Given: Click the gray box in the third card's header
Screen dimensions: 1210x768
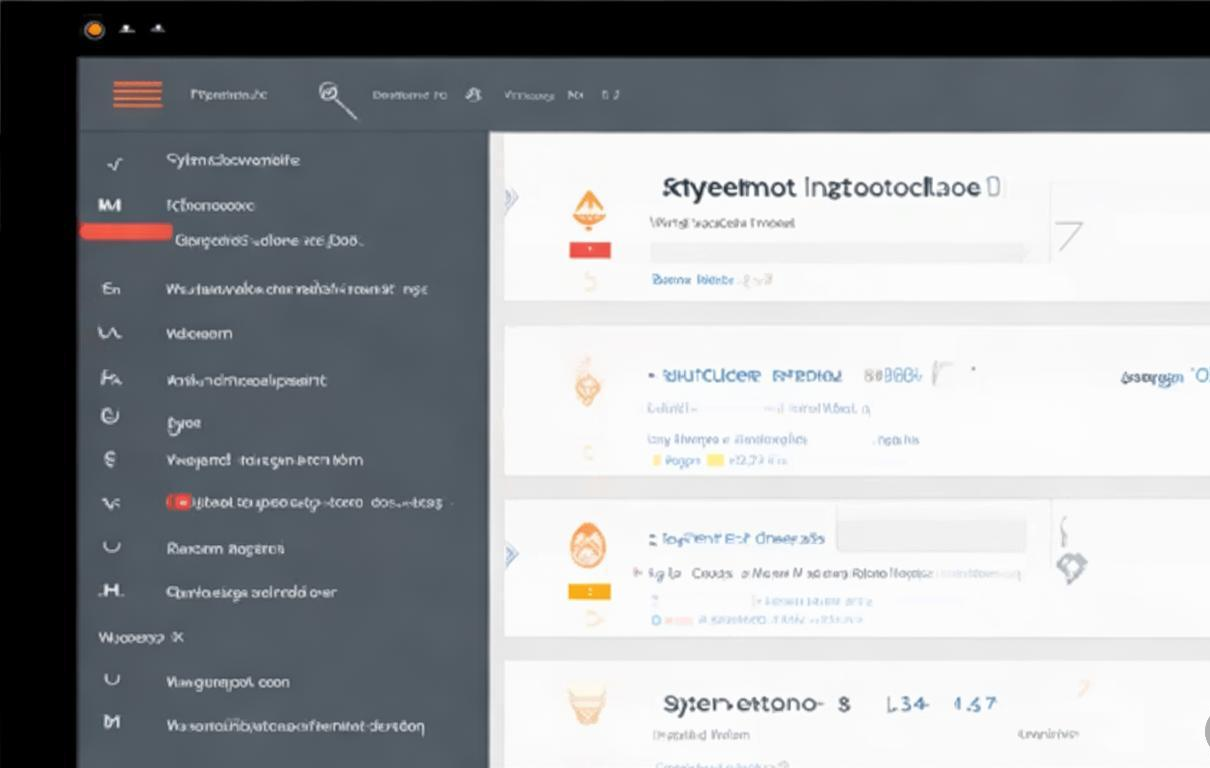Looking at the screenshot, I should click(x=932, y=535).
